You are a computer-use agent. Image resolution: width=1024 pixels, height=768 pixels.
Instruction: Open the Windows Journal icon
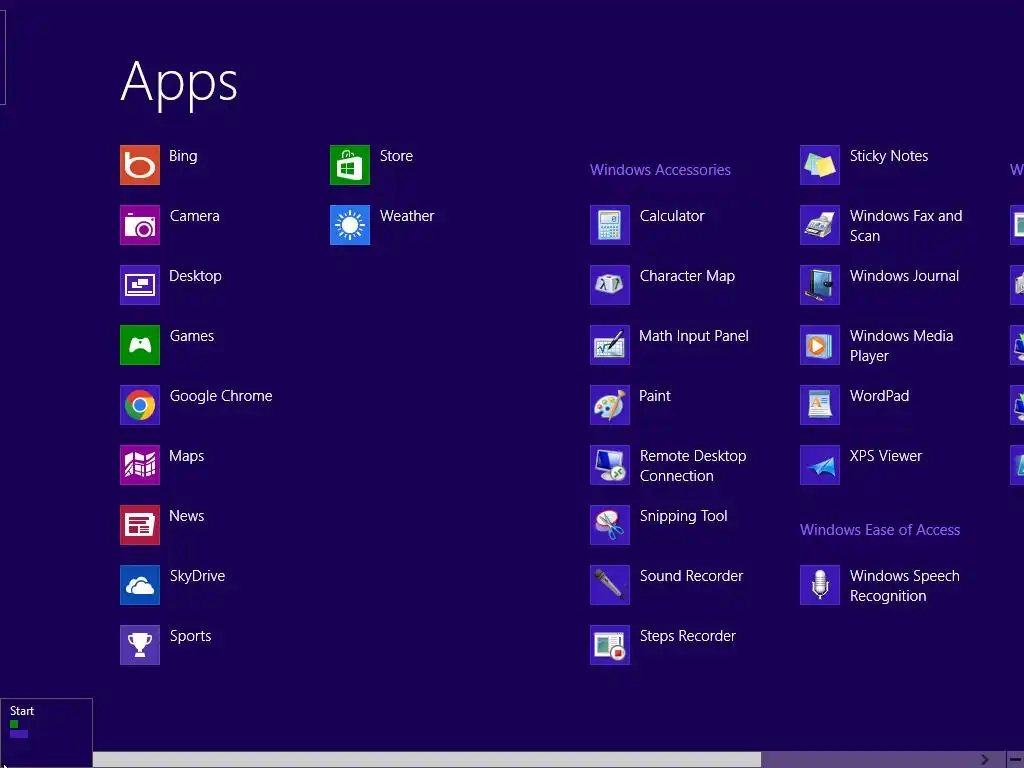[x=820, y=285]
